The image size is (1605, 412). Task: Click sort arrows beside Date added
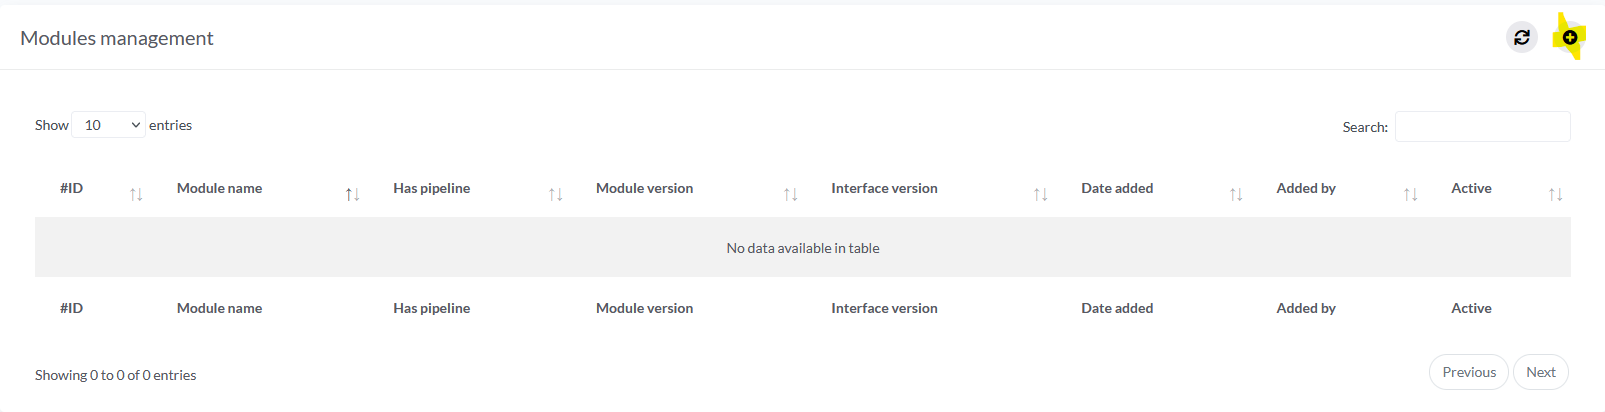click(1236, 194)
